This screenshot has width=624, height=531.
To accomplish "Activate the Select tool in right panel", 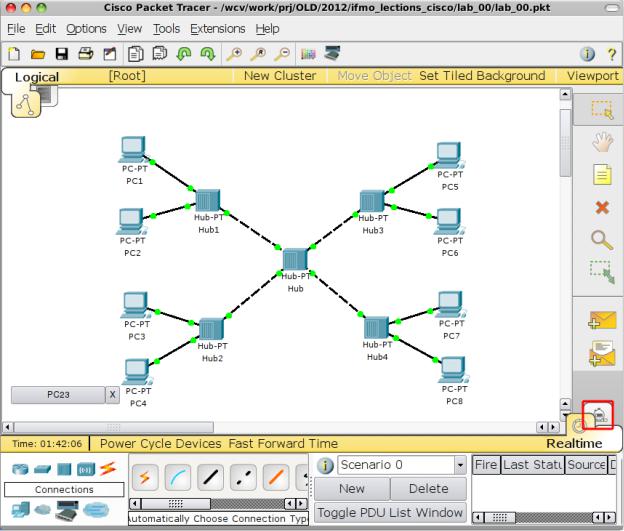I will pyautogui.click(x=602, y=110).
